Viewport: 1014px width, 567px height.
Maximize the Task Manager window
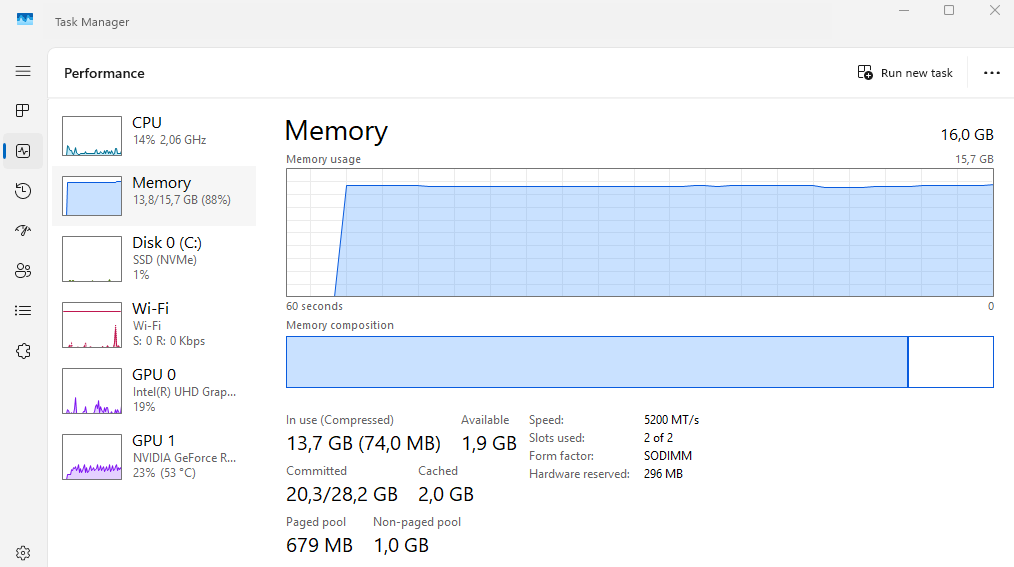tap(949, 11)
